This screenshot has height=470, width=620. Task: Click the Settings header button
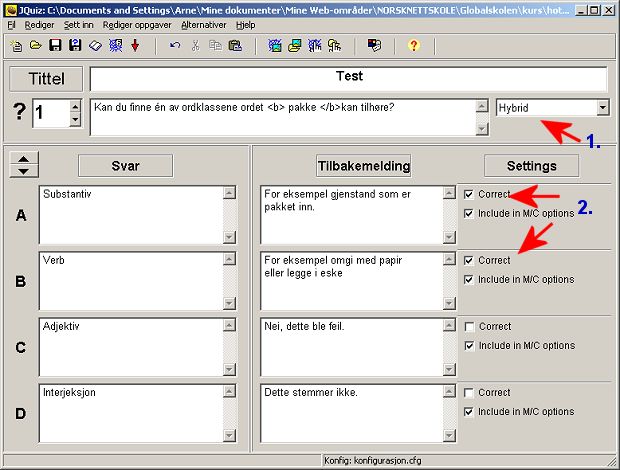(x=531, y=166)
